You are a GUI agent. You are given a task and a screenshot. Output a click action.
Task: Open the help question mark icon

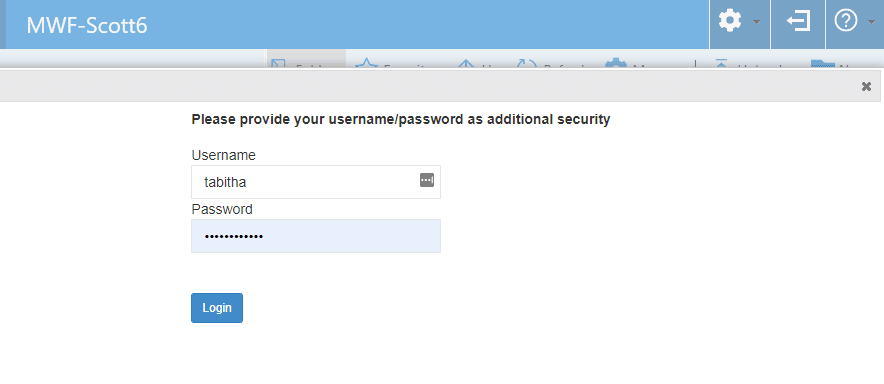846,22
